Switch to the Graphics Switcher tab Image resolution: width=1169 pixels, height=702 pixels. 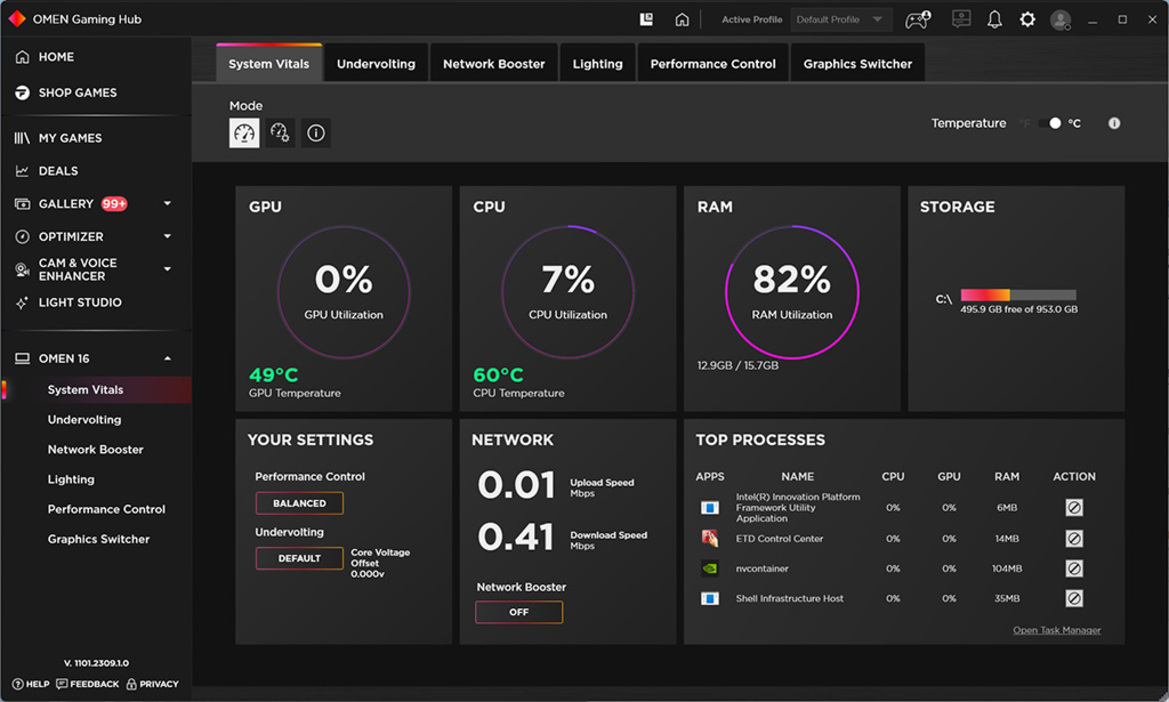tap(857, 63)
